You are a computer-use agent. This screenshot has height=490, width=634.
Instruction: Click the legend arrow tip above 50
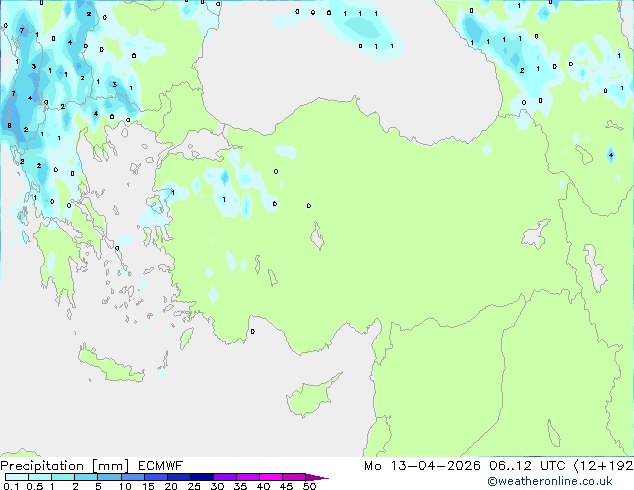click(x=317, y=477)
